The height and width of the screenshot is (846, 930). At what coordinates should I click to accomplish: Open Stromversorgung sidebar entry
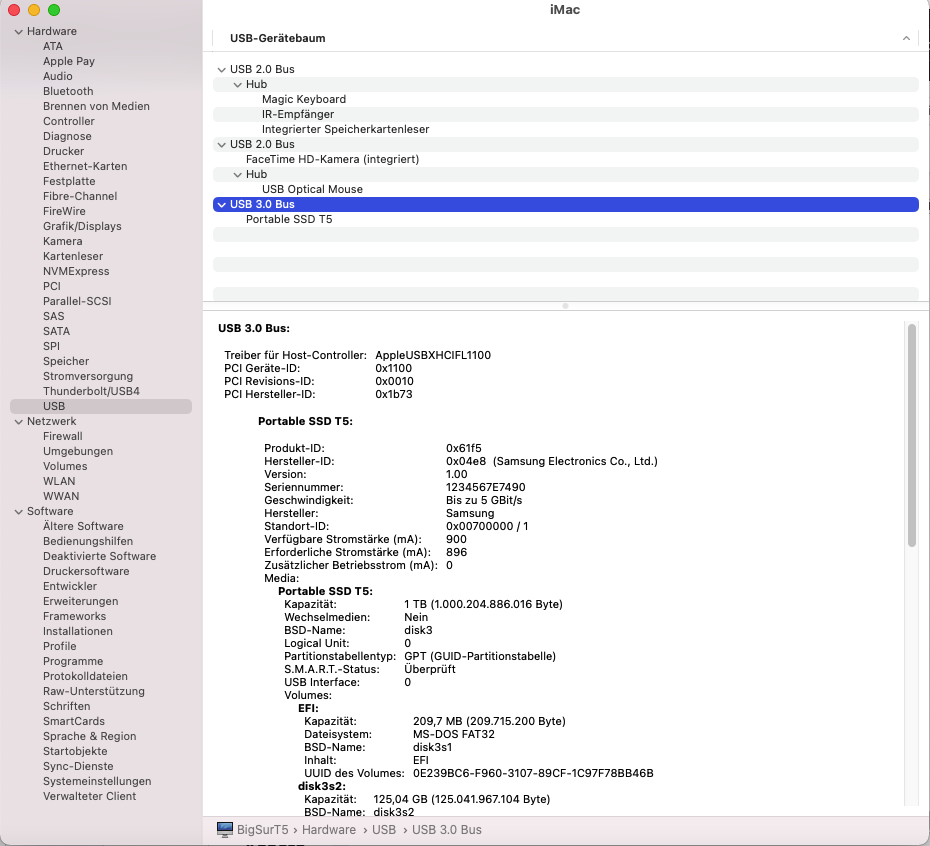click(x=88, y=376)
